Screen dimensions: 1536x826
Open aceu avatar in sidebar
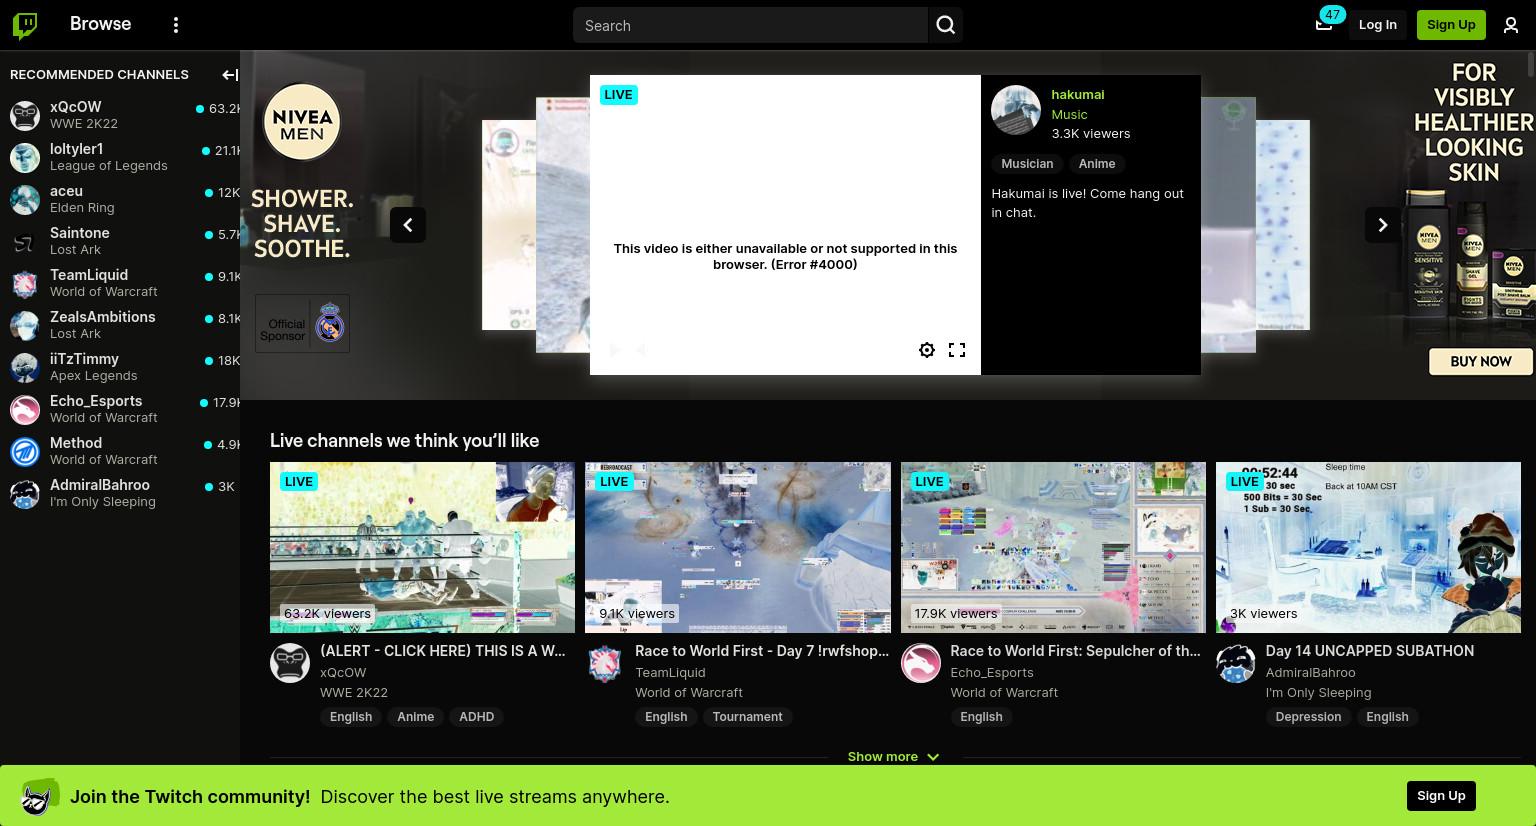(x=25, y=199)
